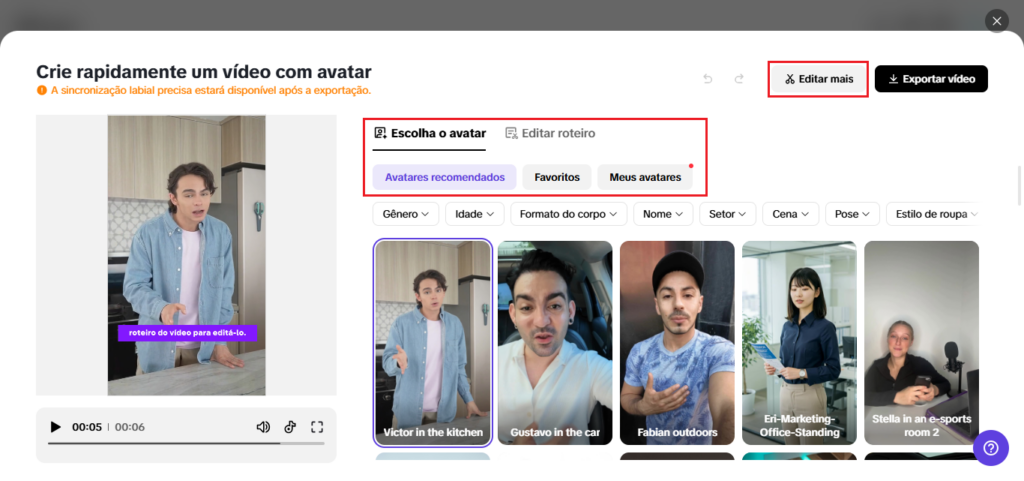Image resolution: width=1024 pixels, height=481 pixels.
Task: Play the avatar video preview
Action: (x=56, y=427)
